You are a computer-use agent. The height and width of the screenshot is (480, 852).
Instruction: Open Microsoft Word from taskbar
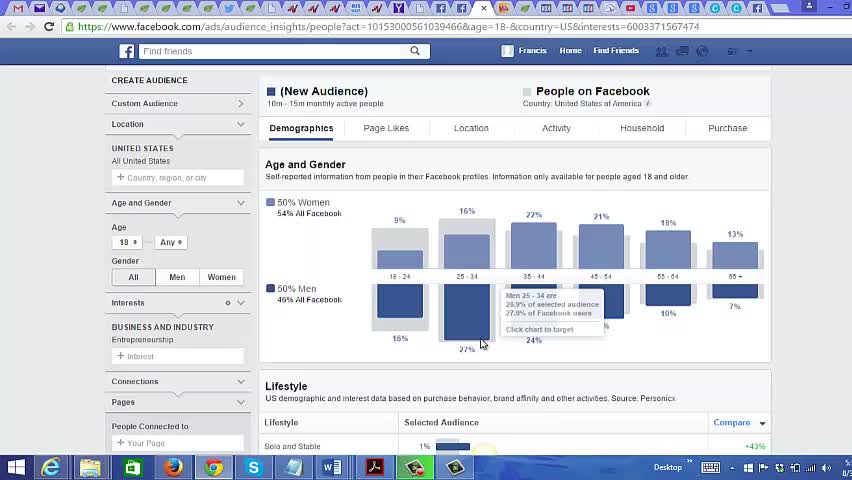(x=331, y=467)
